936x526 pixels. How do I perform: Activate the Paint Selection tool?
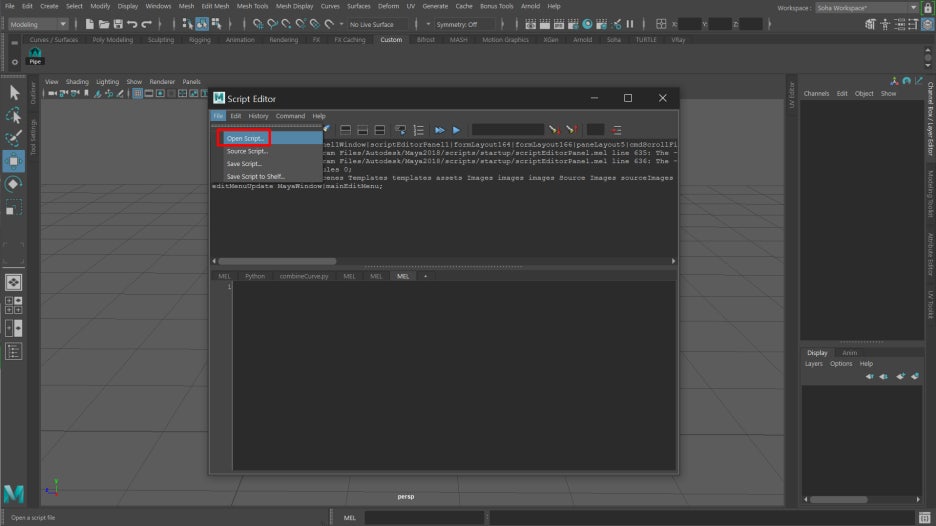click(14, 138)
